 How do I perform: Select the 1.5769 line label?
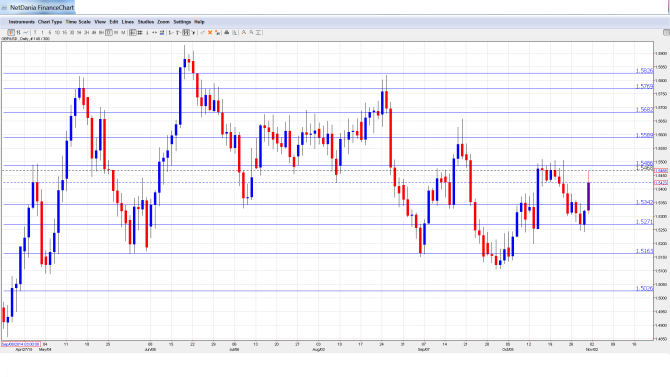[644, 86]
